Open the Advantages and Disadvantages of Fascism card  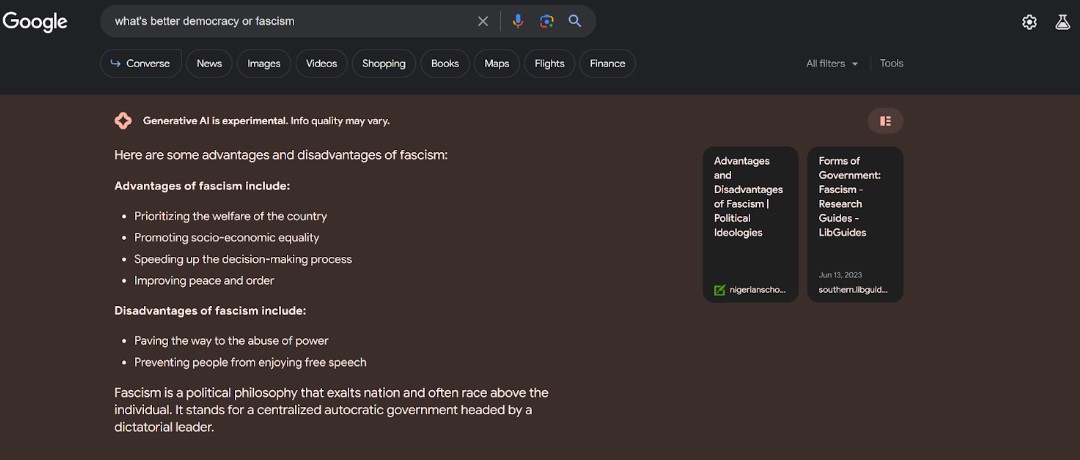click(x=751, y=224)
